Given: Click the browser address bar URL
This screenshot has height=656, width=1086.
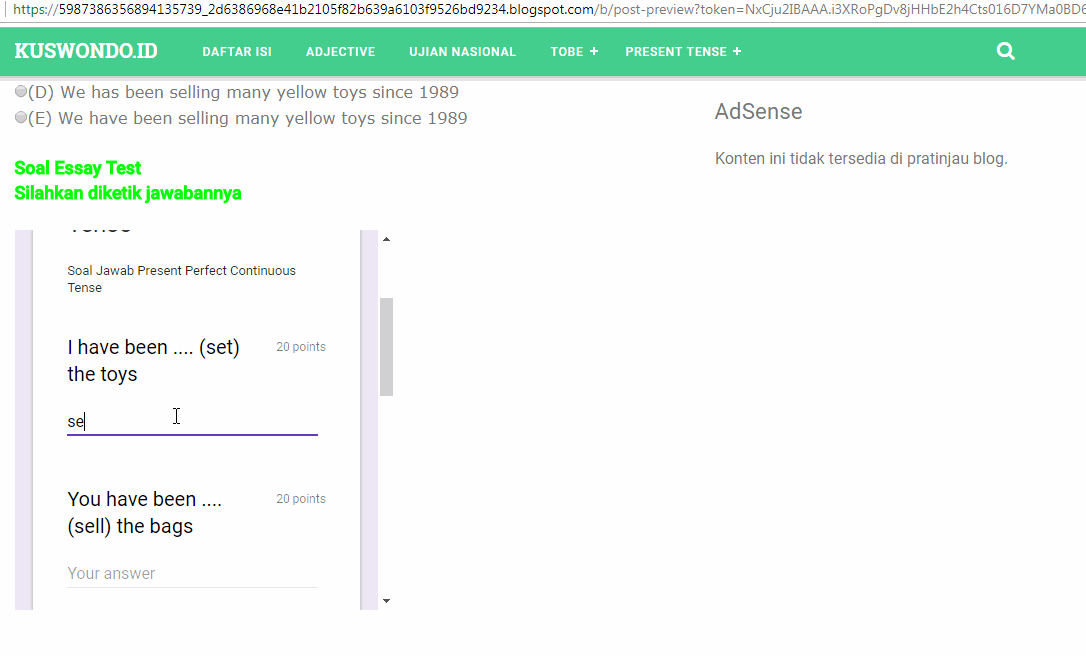Looking at the screenshot, I should pos(547,10).
